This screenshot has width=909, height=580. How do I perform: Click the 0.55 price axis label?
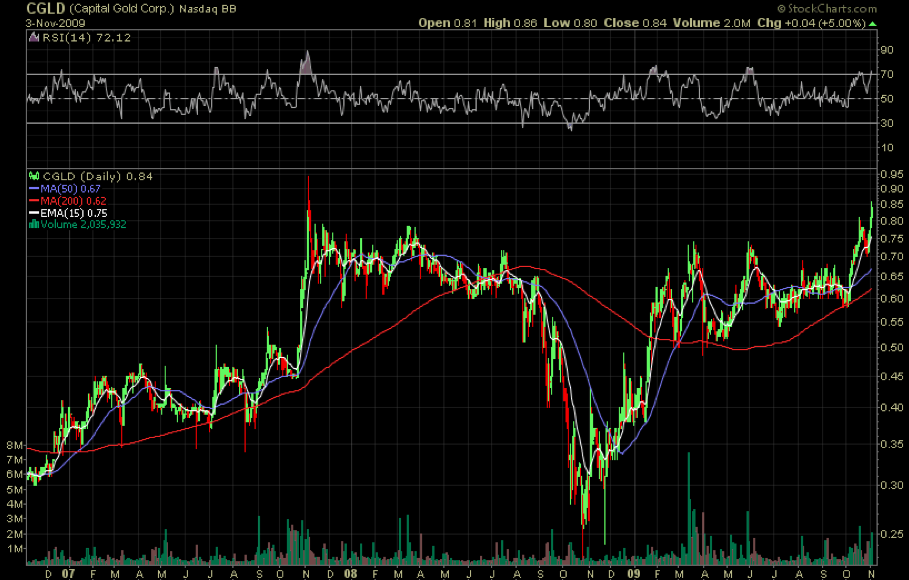892,322
